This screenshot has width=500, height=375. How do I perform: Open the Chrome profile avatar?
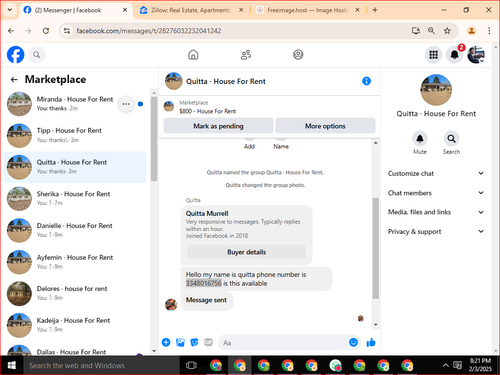[x=471, y=31]
